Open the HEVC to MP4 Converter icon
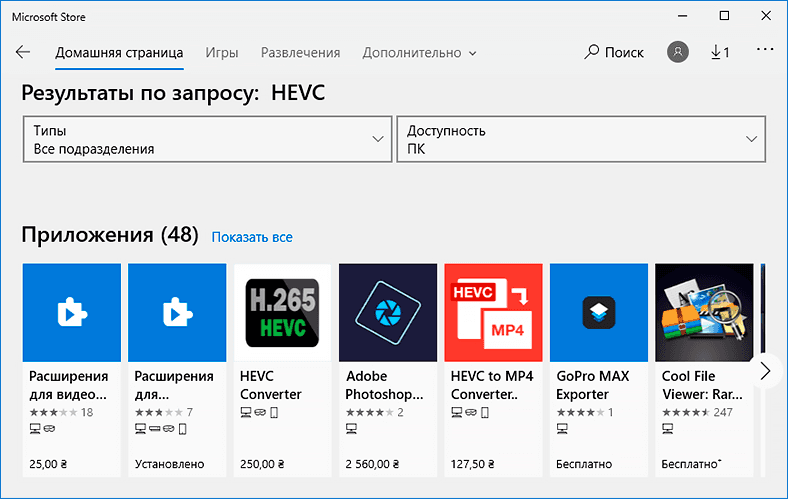Image resolution: width=788 pixels, height=499 pixels. point(494,313)
